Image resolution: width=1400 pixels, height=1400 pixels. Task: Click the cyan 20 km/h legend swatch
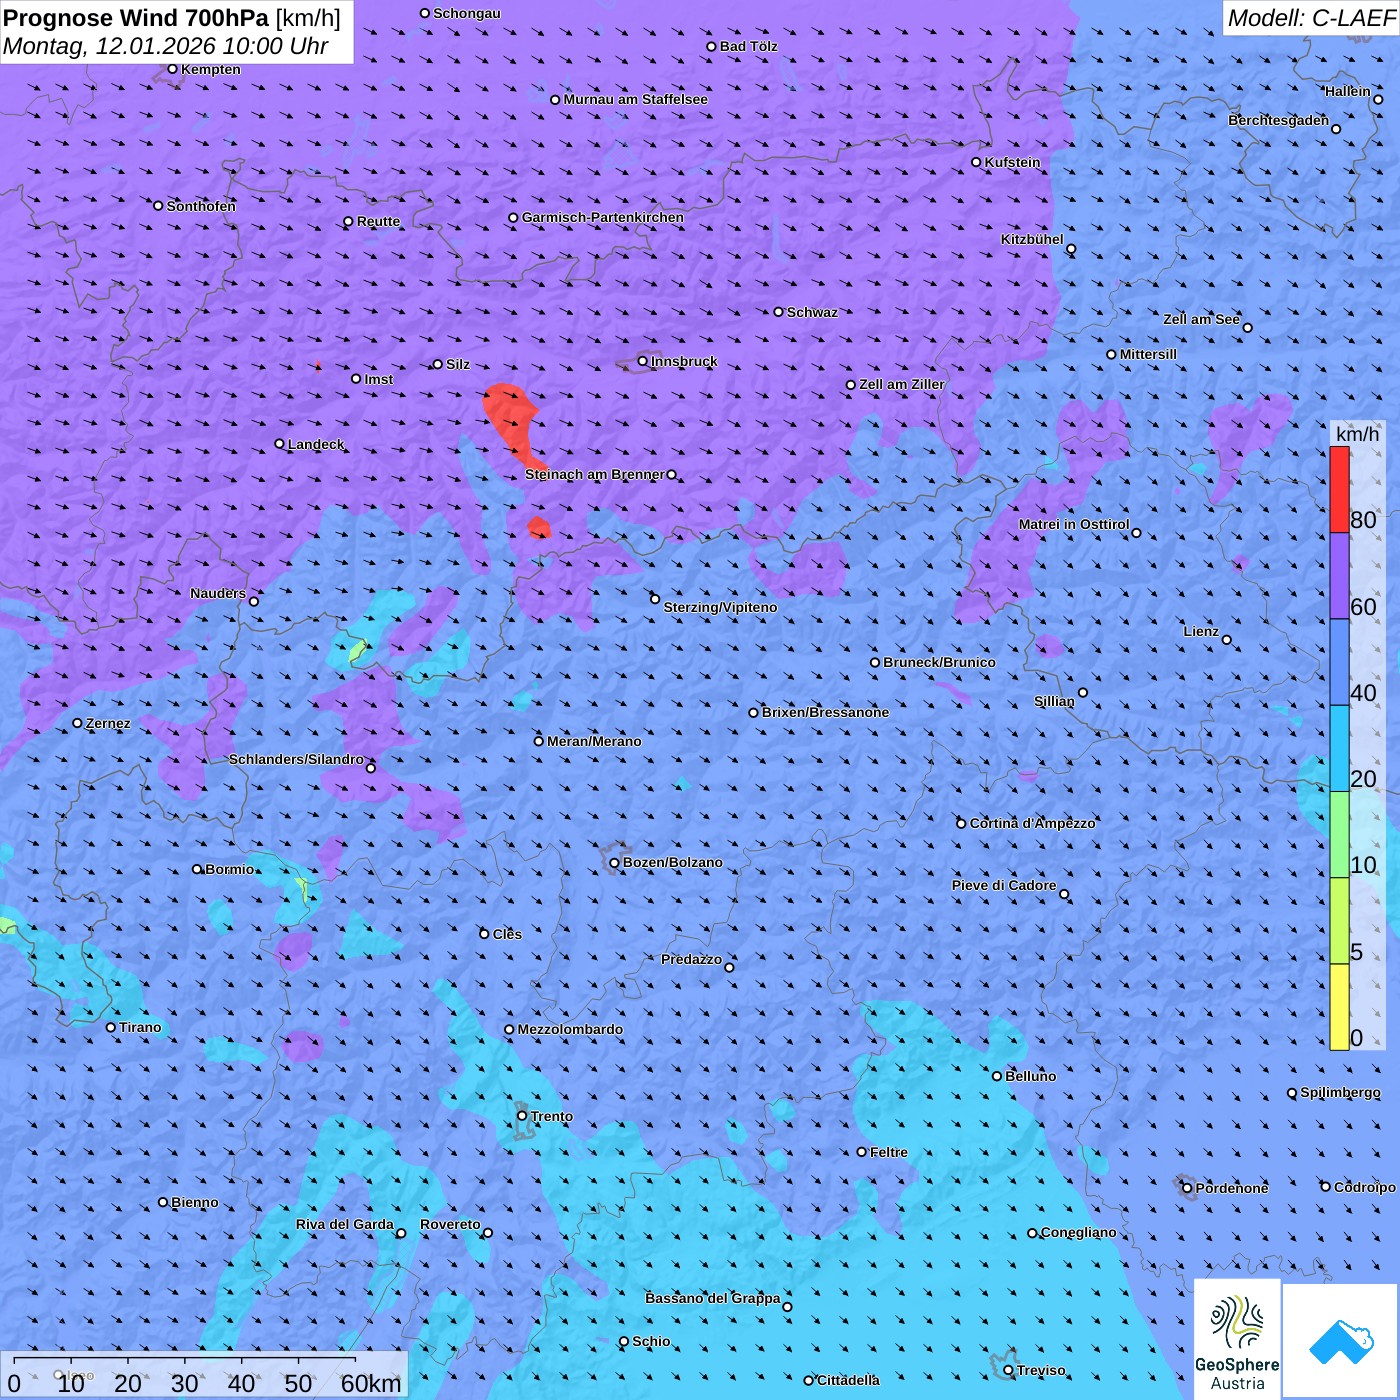tap(1339, 749)
